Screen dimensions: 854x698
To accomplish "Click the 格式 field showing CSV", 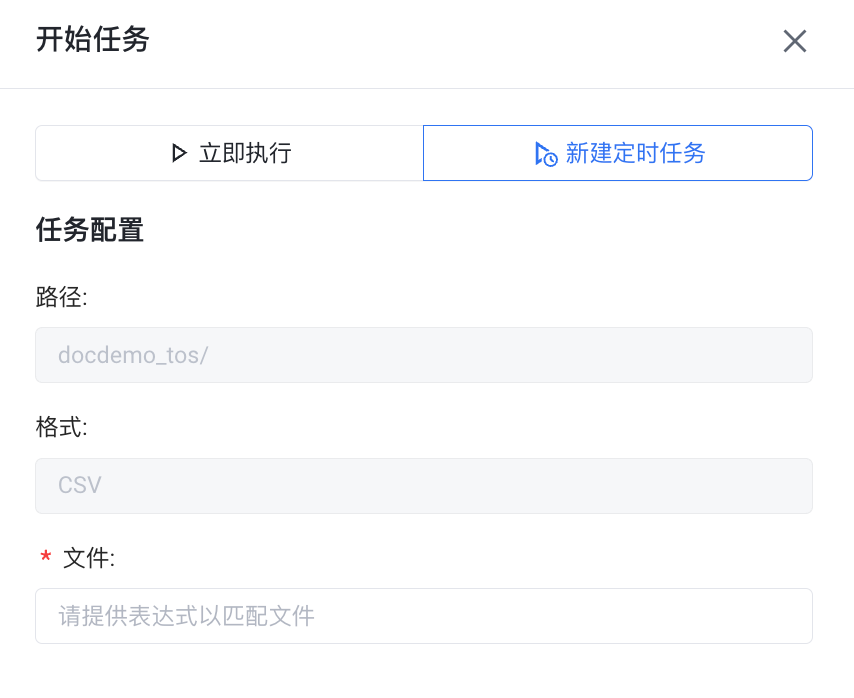I will pyautogui.click(x=423, y=486).
